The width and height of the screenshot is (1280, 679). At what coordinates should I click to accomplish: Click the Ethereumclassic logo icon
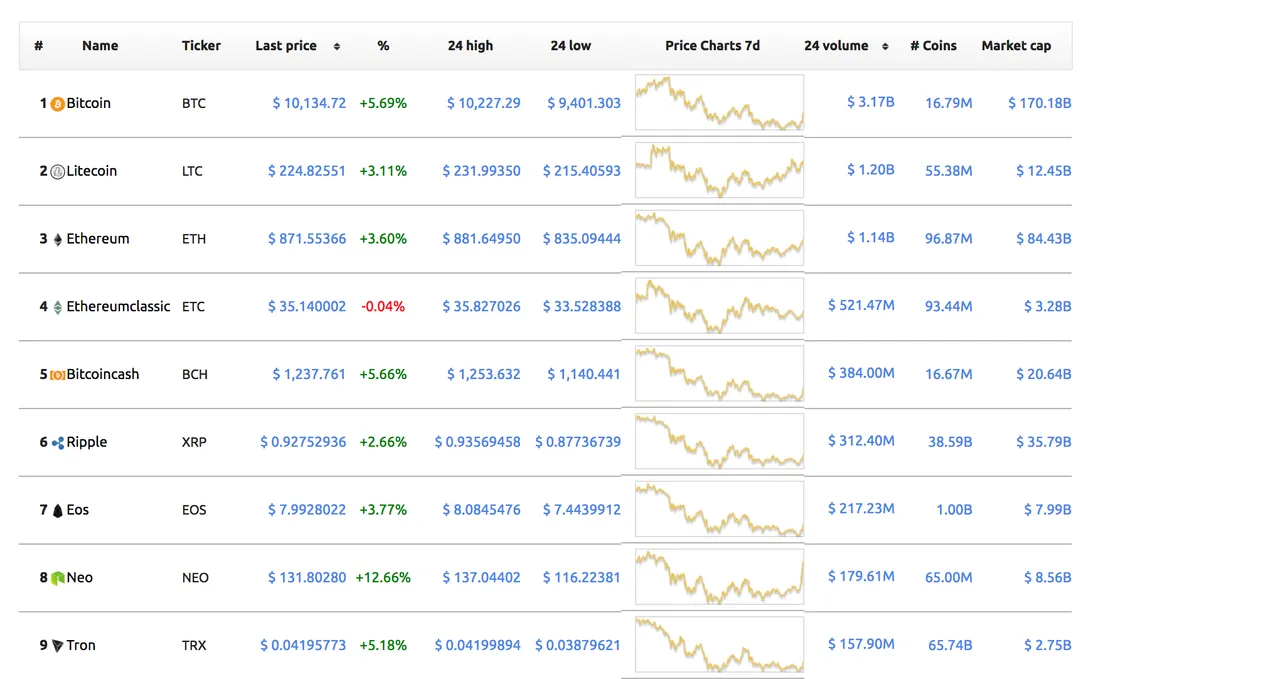click(x=57, y=307)
